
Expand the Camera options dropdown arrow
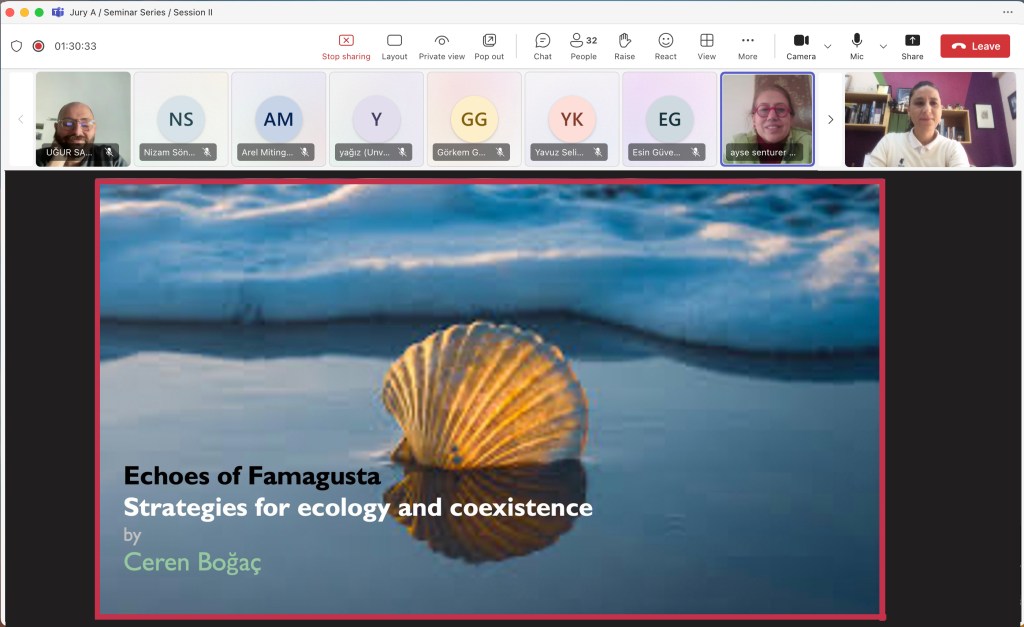click(827, 47)
